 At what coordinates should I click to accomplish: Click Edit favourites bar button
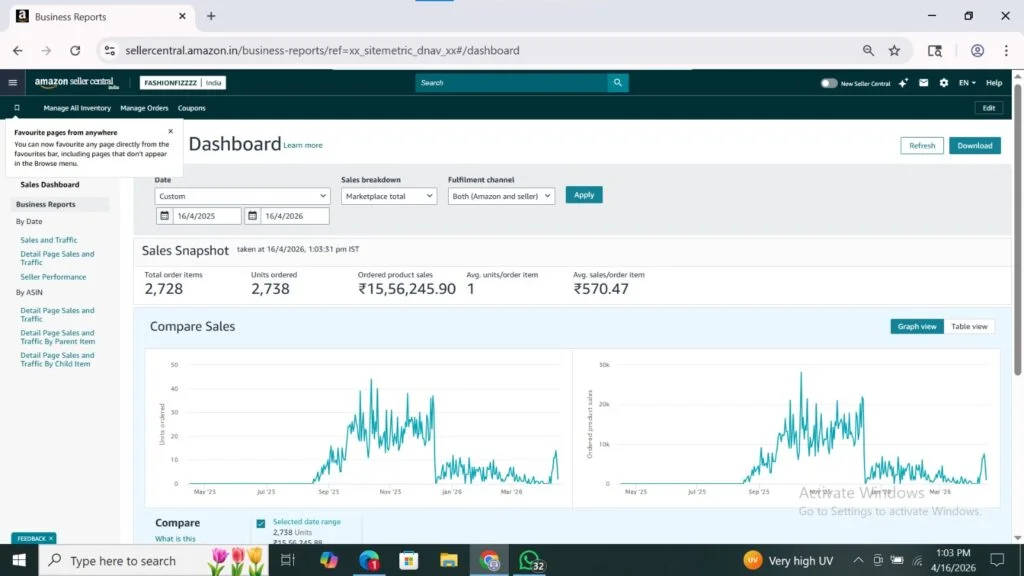(x=989, y=108)
